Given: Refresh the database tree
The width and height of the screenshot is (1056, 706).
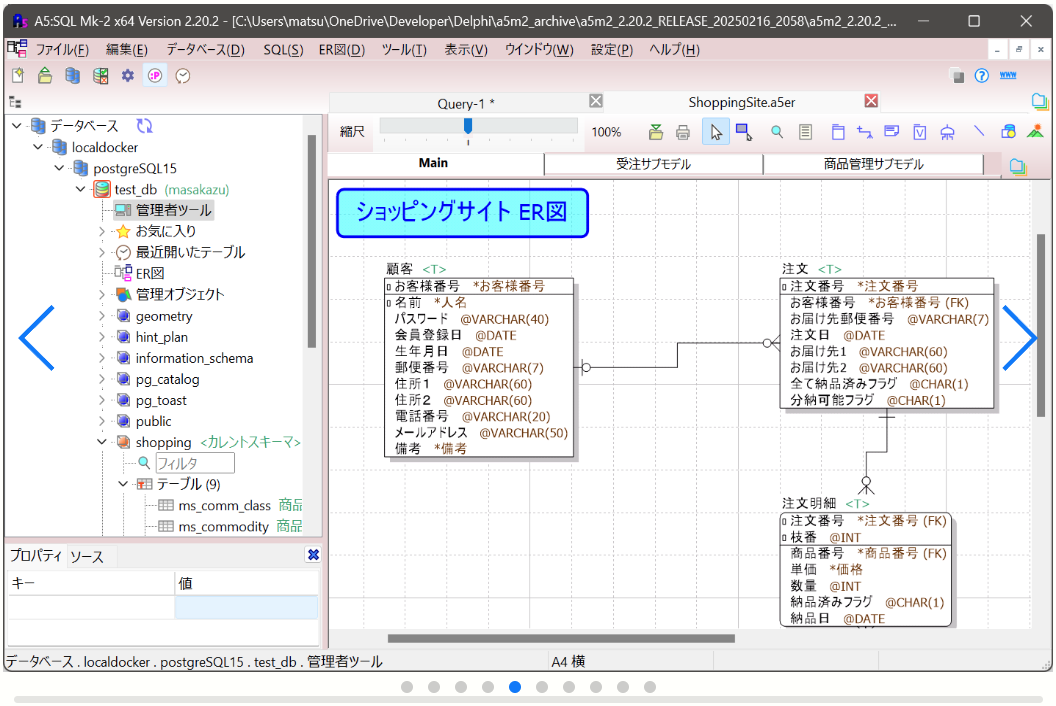Looking at the screenshot, I should click(144, 126).
